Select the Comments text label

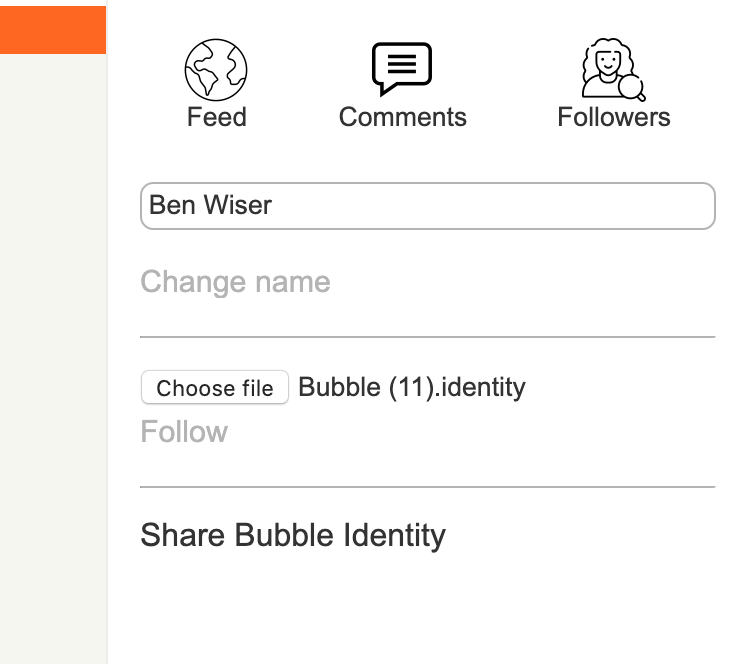point(402,117)
